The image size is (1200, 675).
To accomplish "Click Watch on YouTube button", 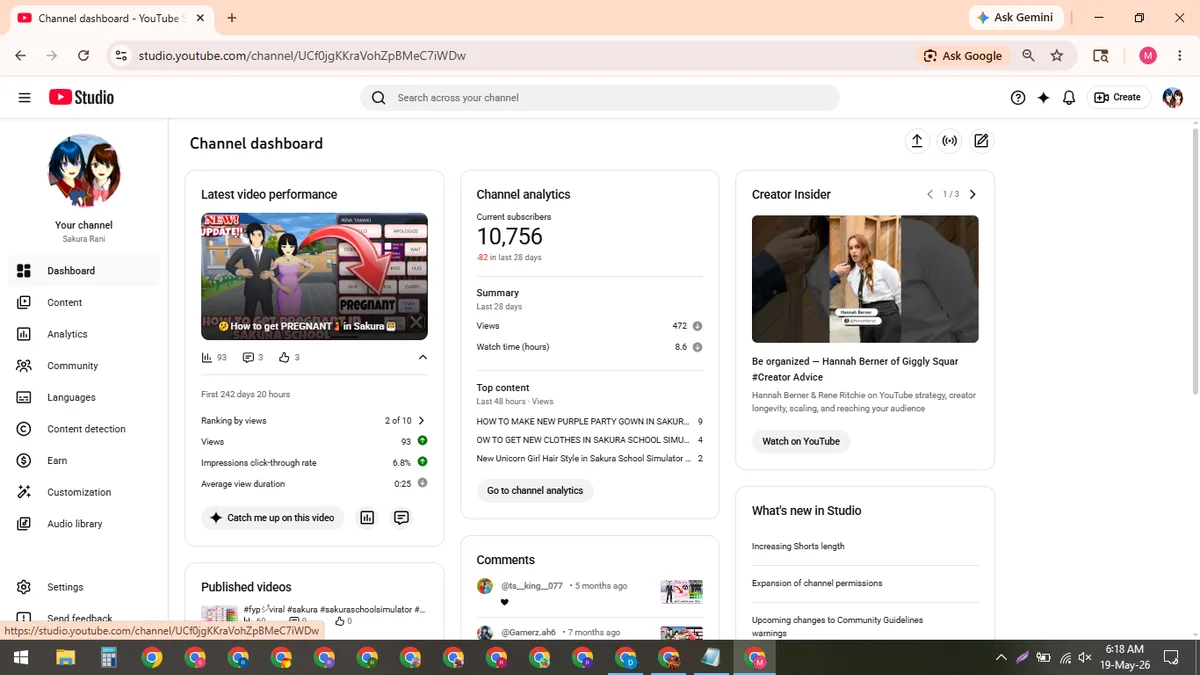I will 801,441.
